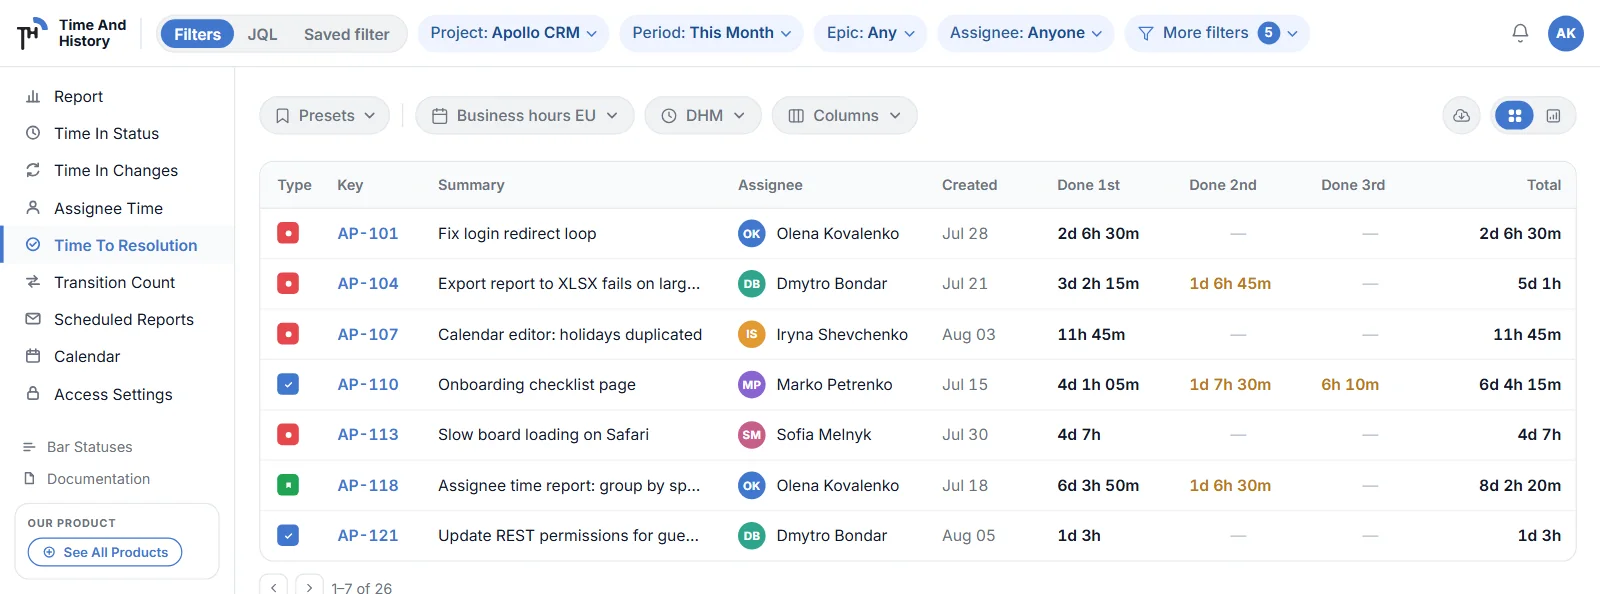Switch to grid table view
This screenshot has width=1600, height=594.
pos(1514,116)
